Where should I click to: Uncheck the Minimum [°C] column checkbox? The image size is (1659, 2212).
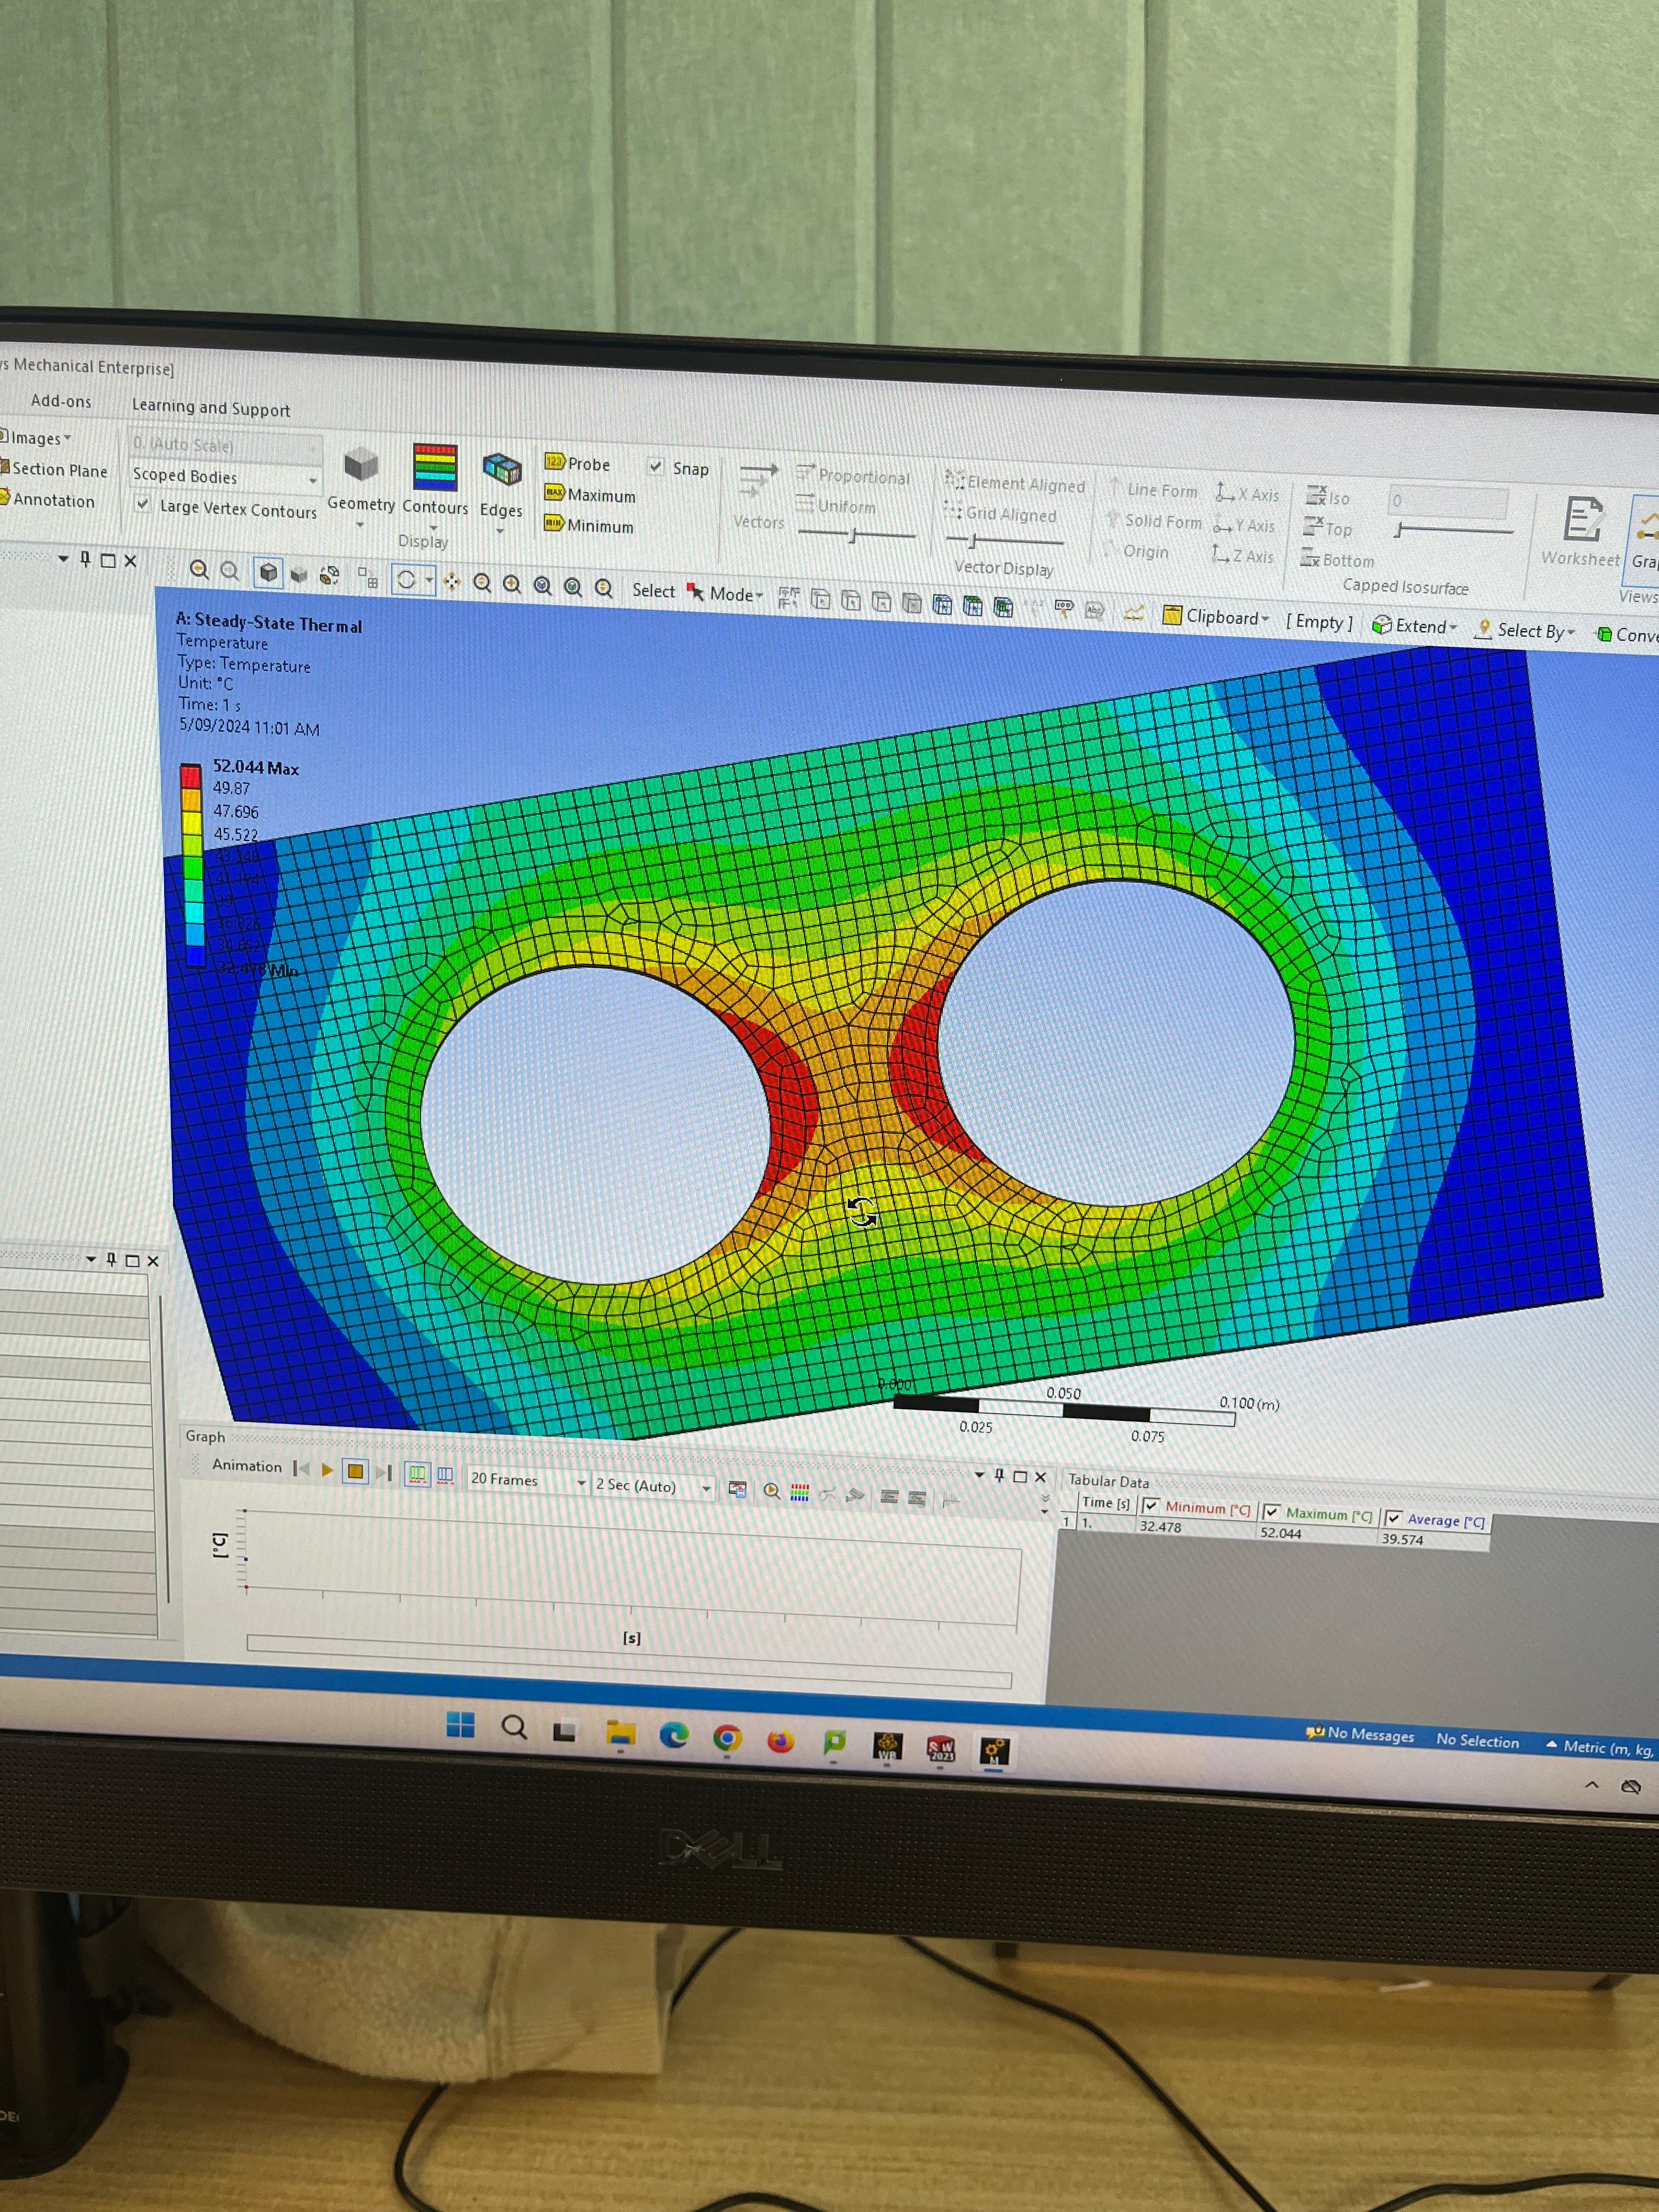1151,1505
